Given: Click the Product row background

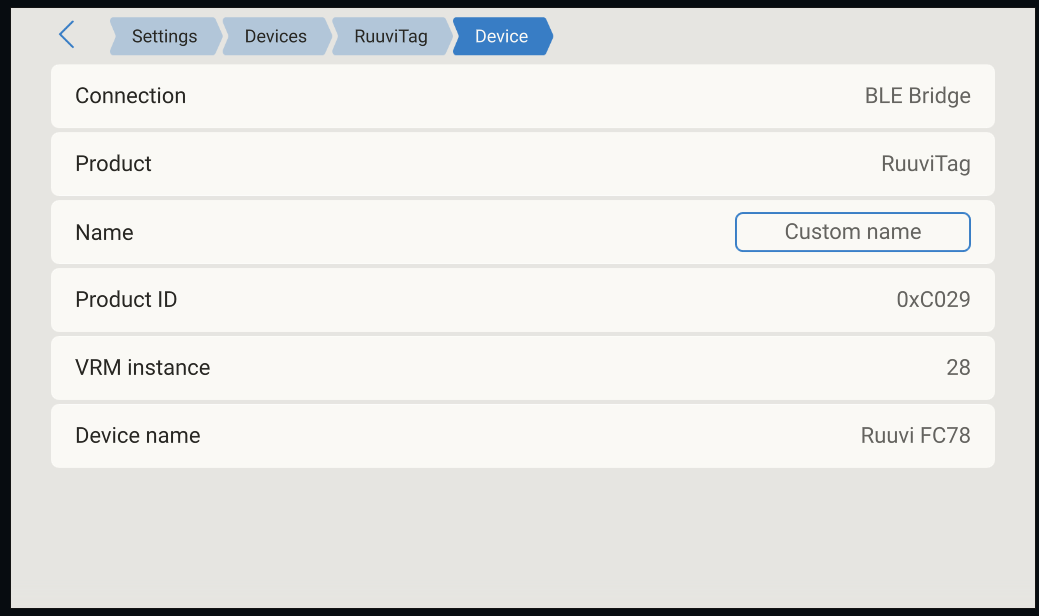Looking at the screenshot, I should point(523,164).
